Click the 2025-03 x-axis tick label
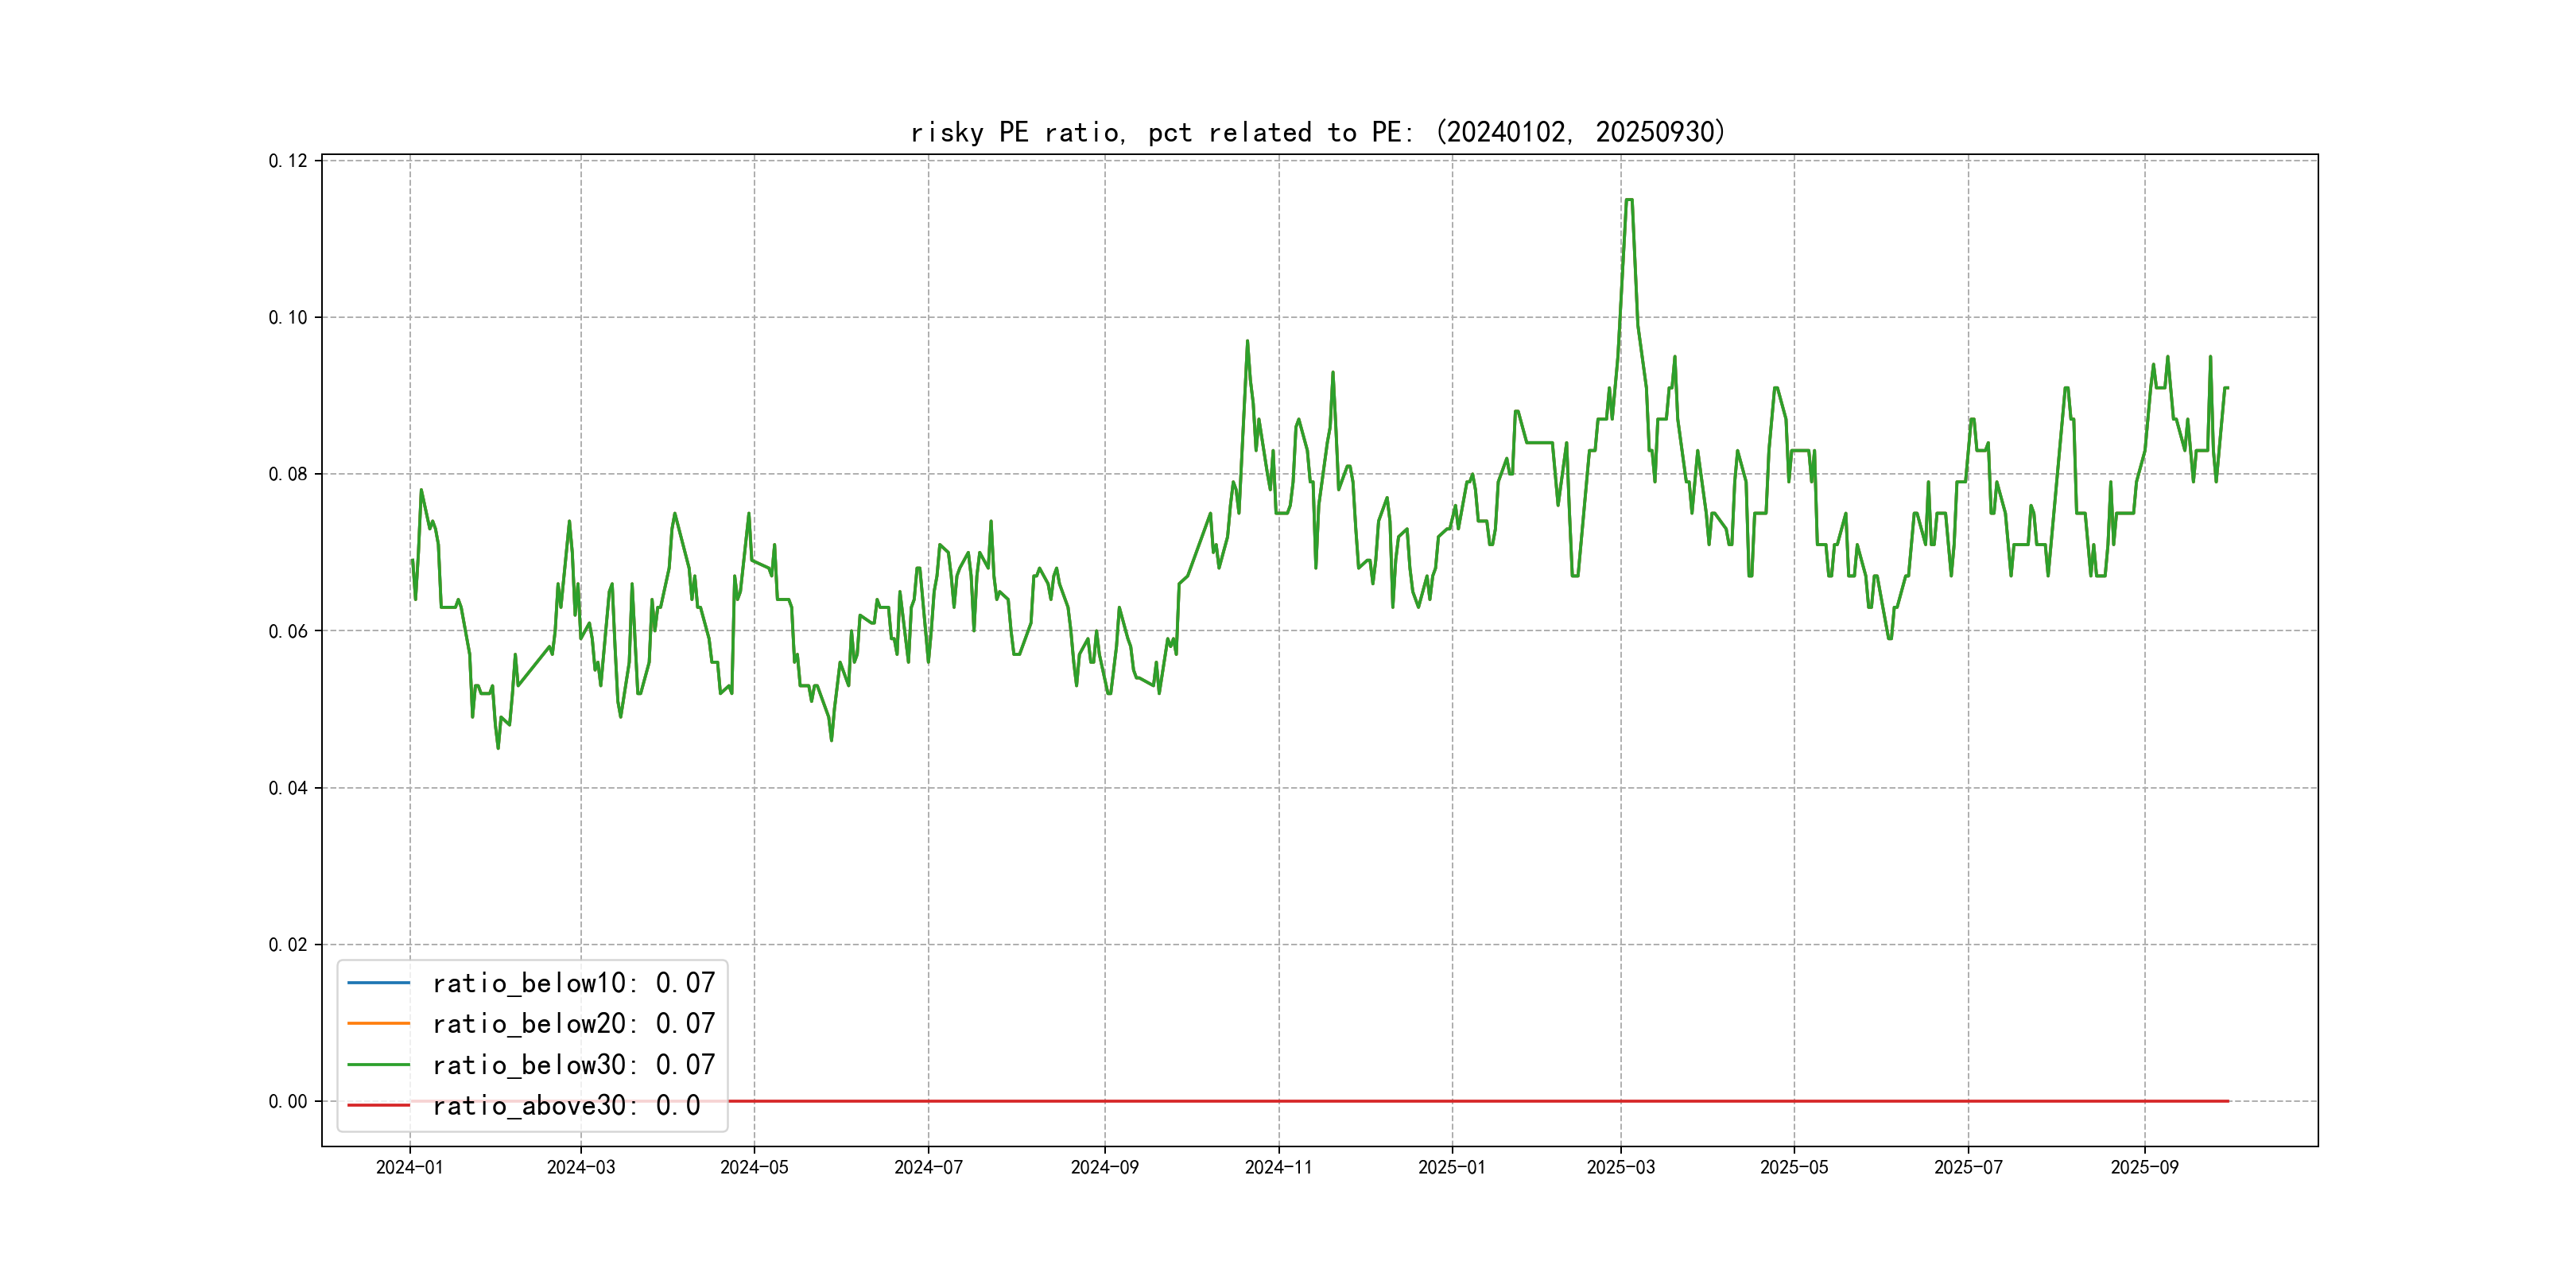 point(1620,1167)
